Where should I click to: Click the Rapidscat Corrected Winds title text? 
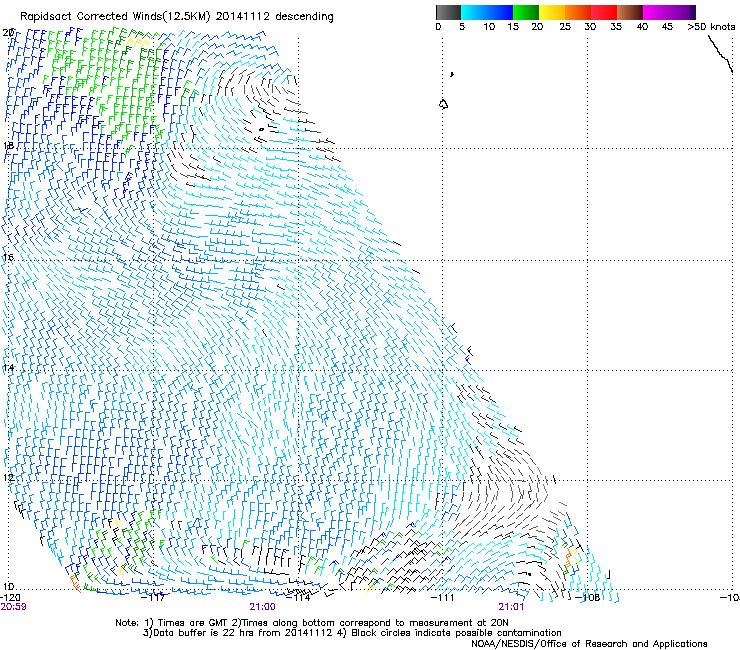tap(177, 16)
